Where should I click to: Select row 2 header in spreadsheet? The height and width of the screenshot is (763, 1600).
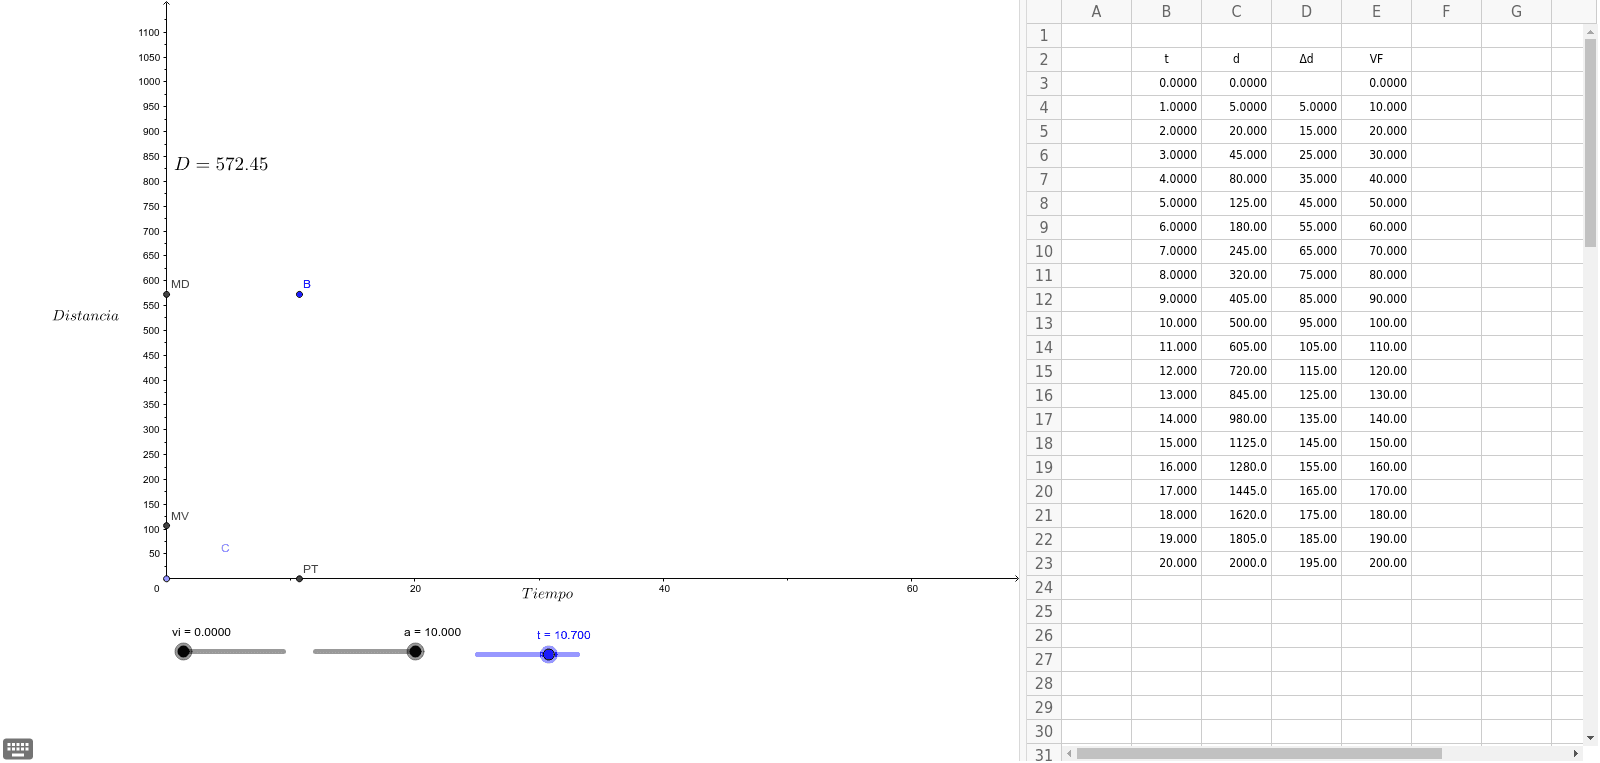tap(1044, 59)
